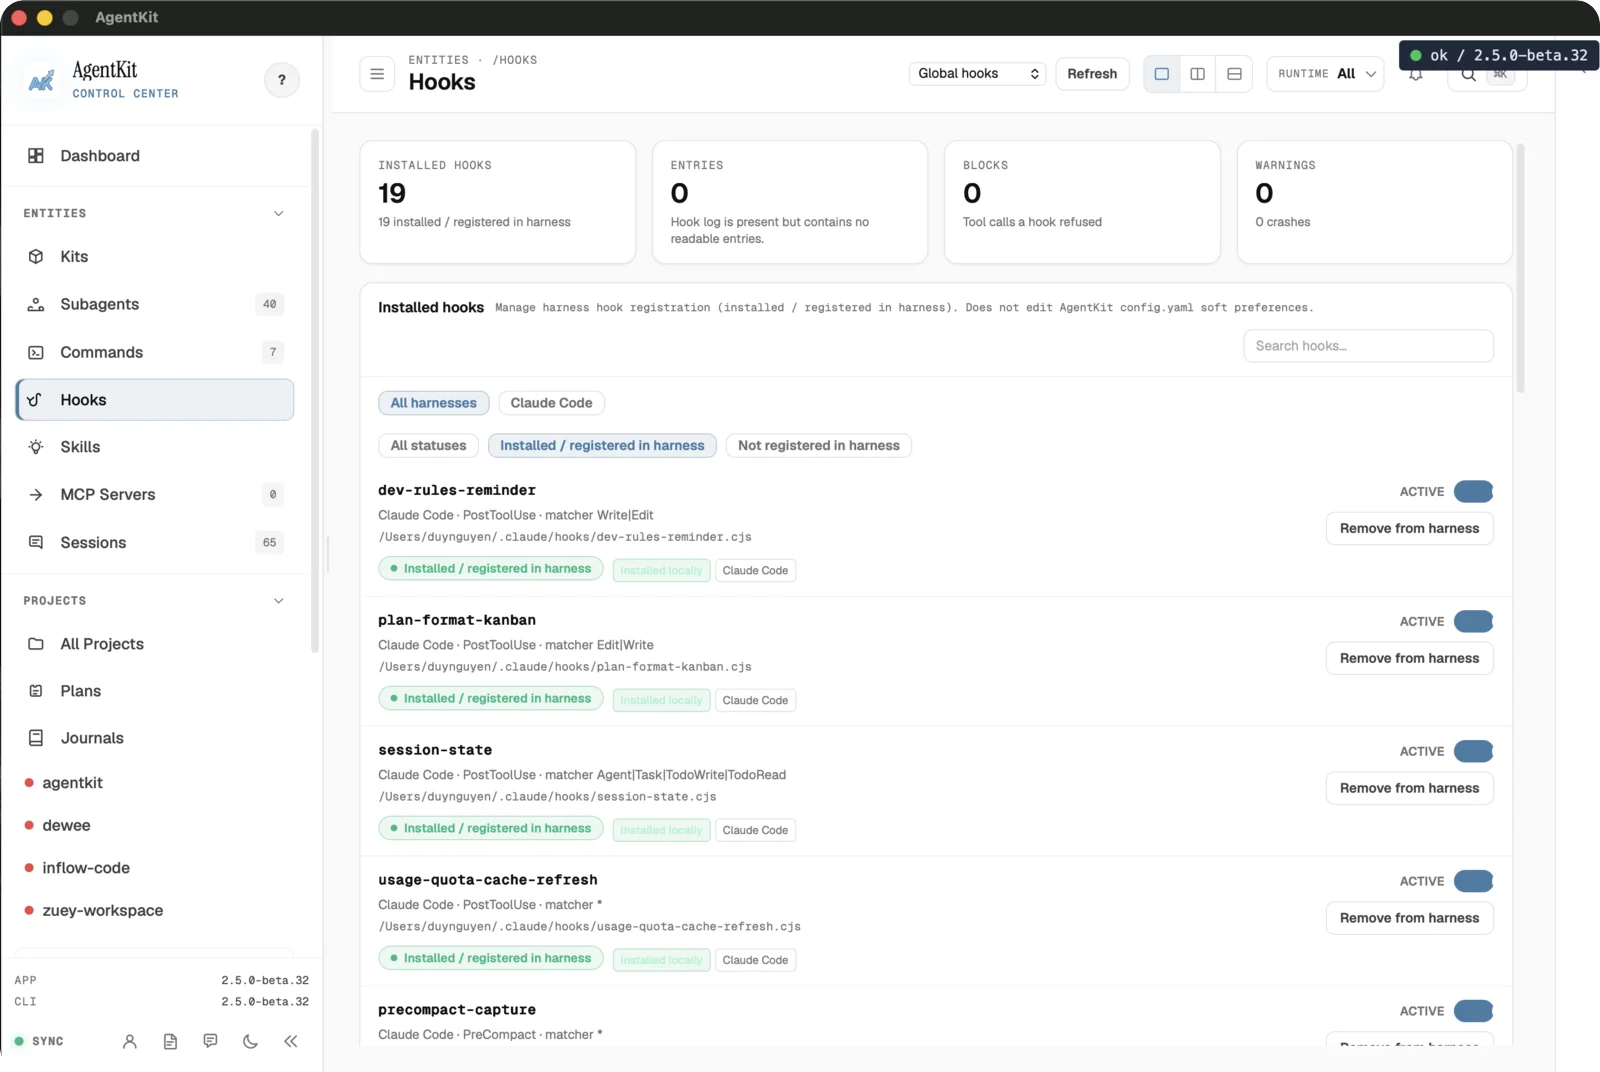Click the Dashboard grid icon
This screenshot has height=1072, width=1600.
36,156
